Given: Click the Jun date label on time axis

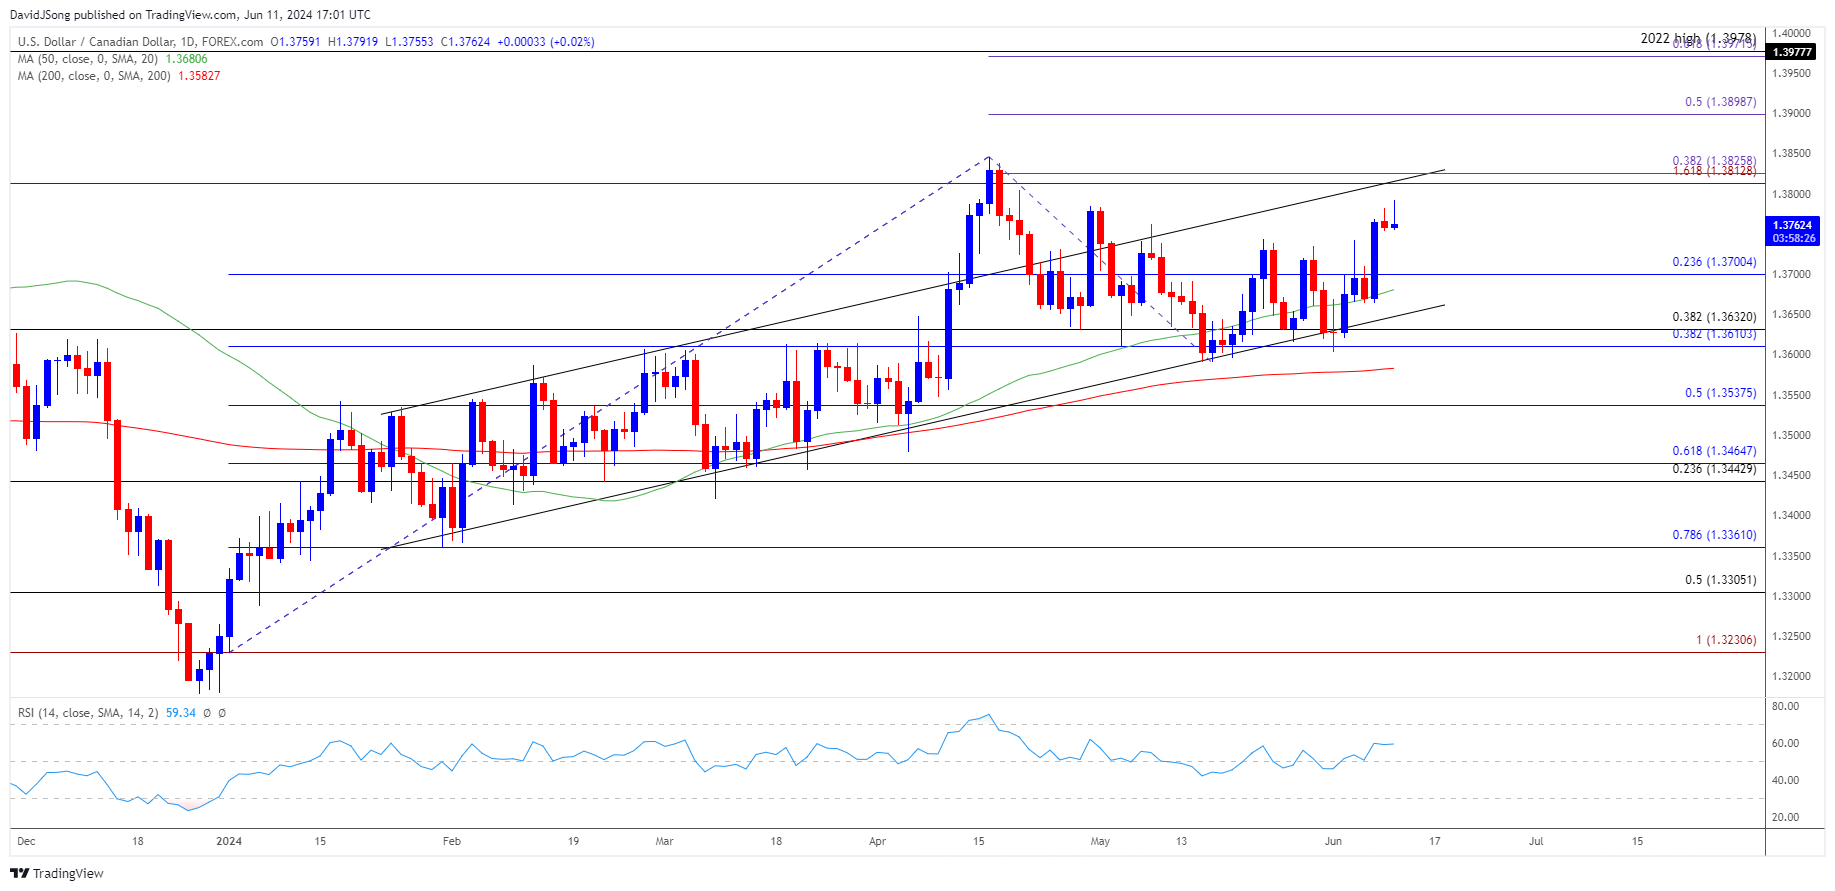Looking at the screenshot, I should coord(1333,841).
